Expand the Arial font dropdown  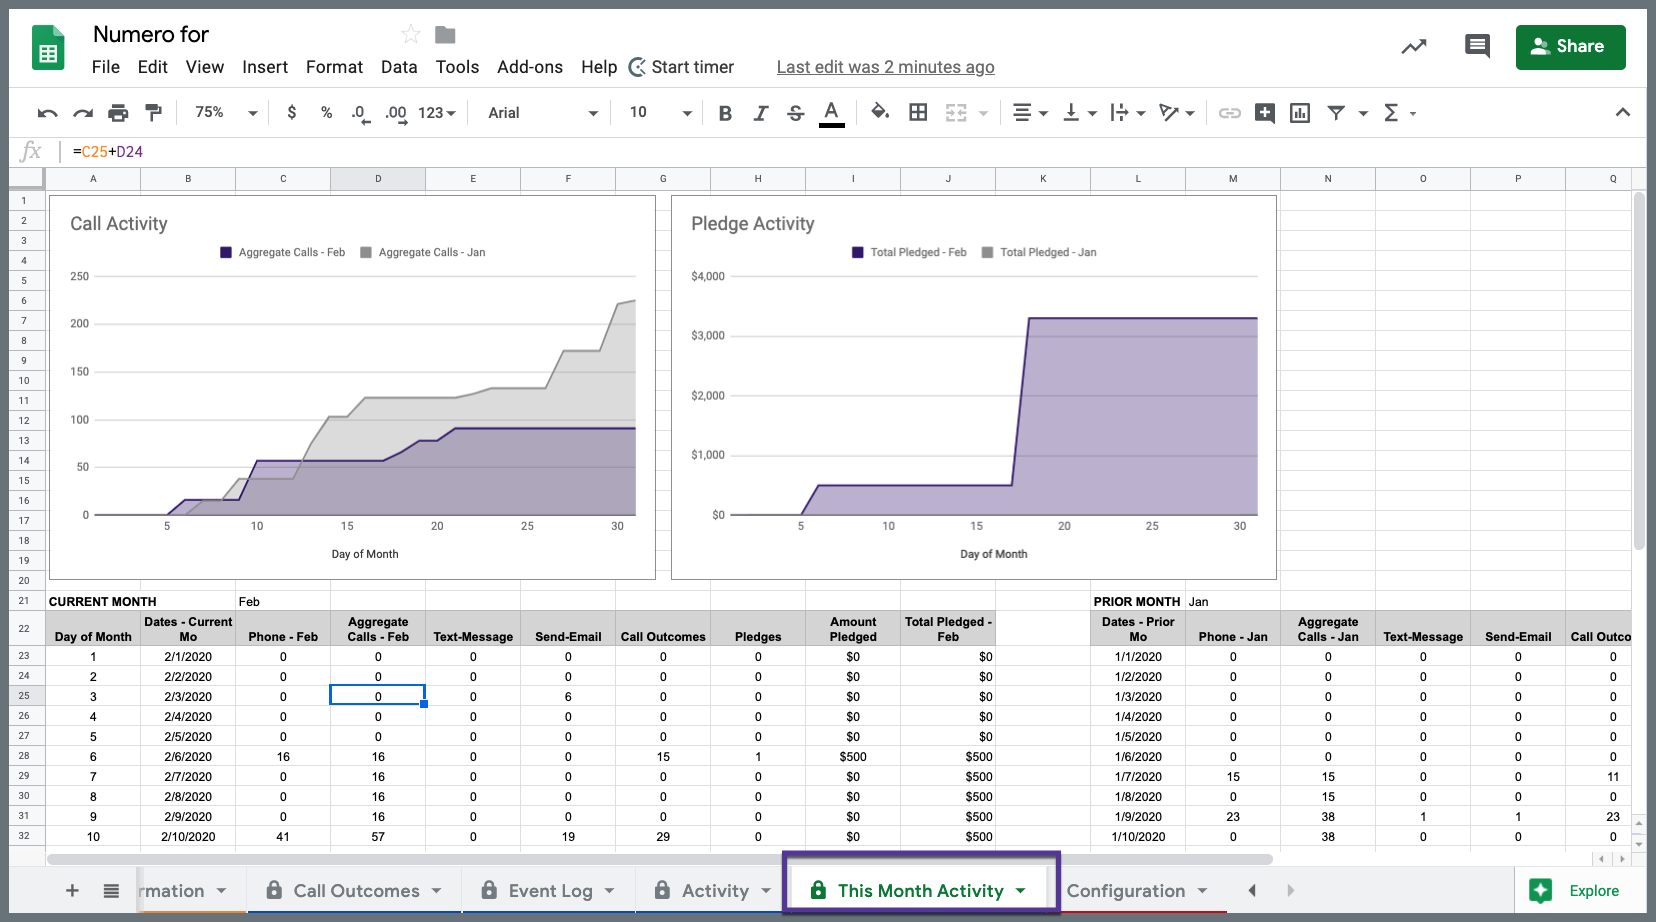[x=542, y=113]
